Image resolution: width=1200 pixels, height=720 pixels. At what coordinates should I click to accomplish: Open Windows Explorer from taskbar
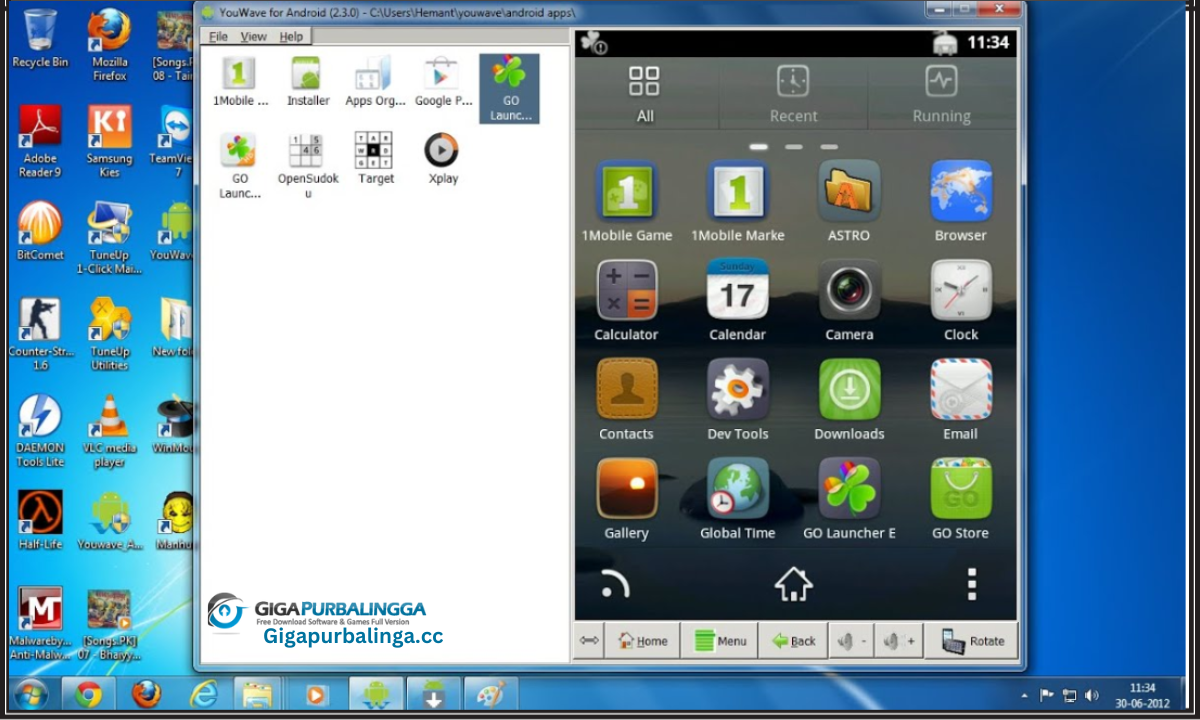click(258, 694)
